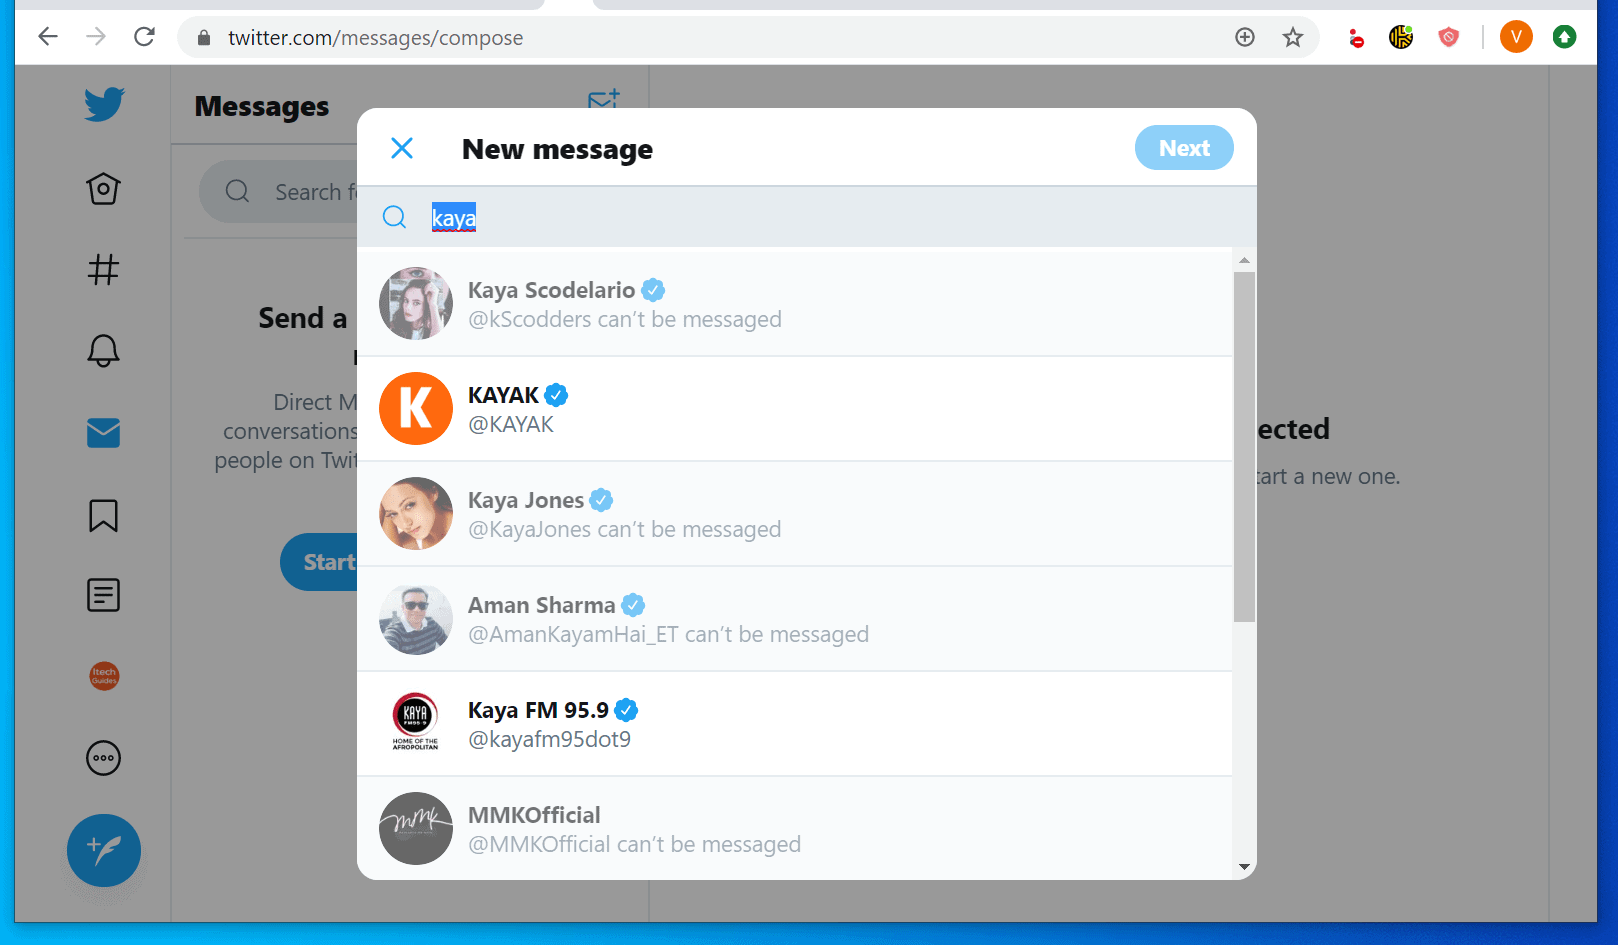Viewport: 1618px width, 945px height.
Task: Click the install plus icon in address bar
Action: 1245,37
